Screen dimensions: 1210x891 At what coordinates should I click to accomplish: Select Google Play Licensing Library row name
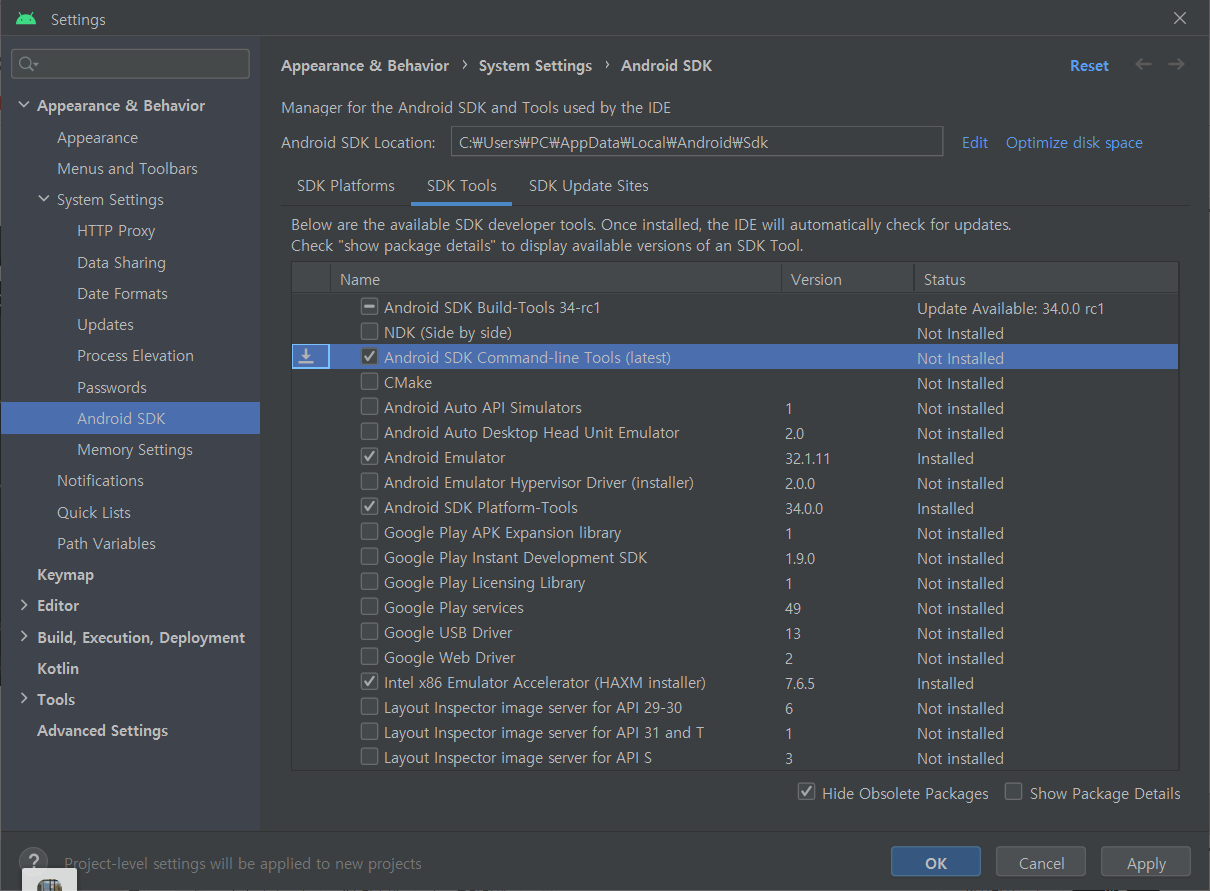[485, 582]
